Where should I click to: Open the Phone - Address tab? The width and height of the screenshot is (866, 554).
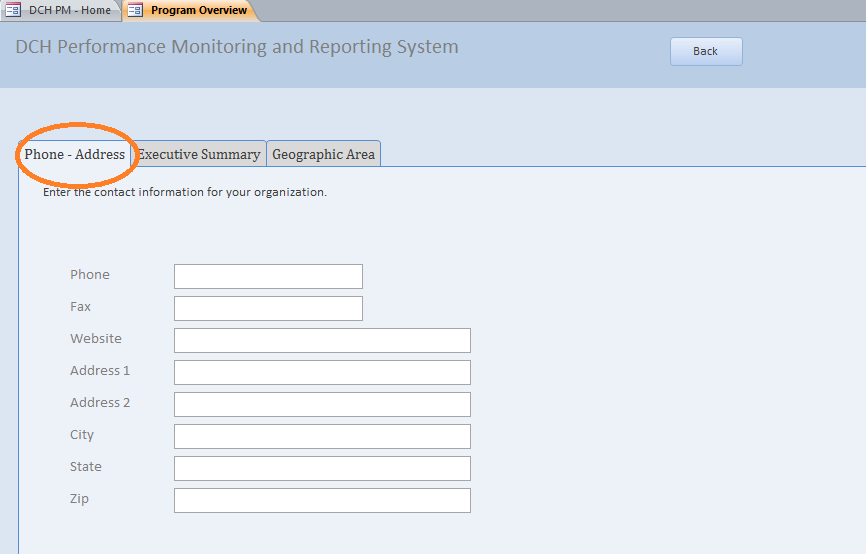point(75,154)
